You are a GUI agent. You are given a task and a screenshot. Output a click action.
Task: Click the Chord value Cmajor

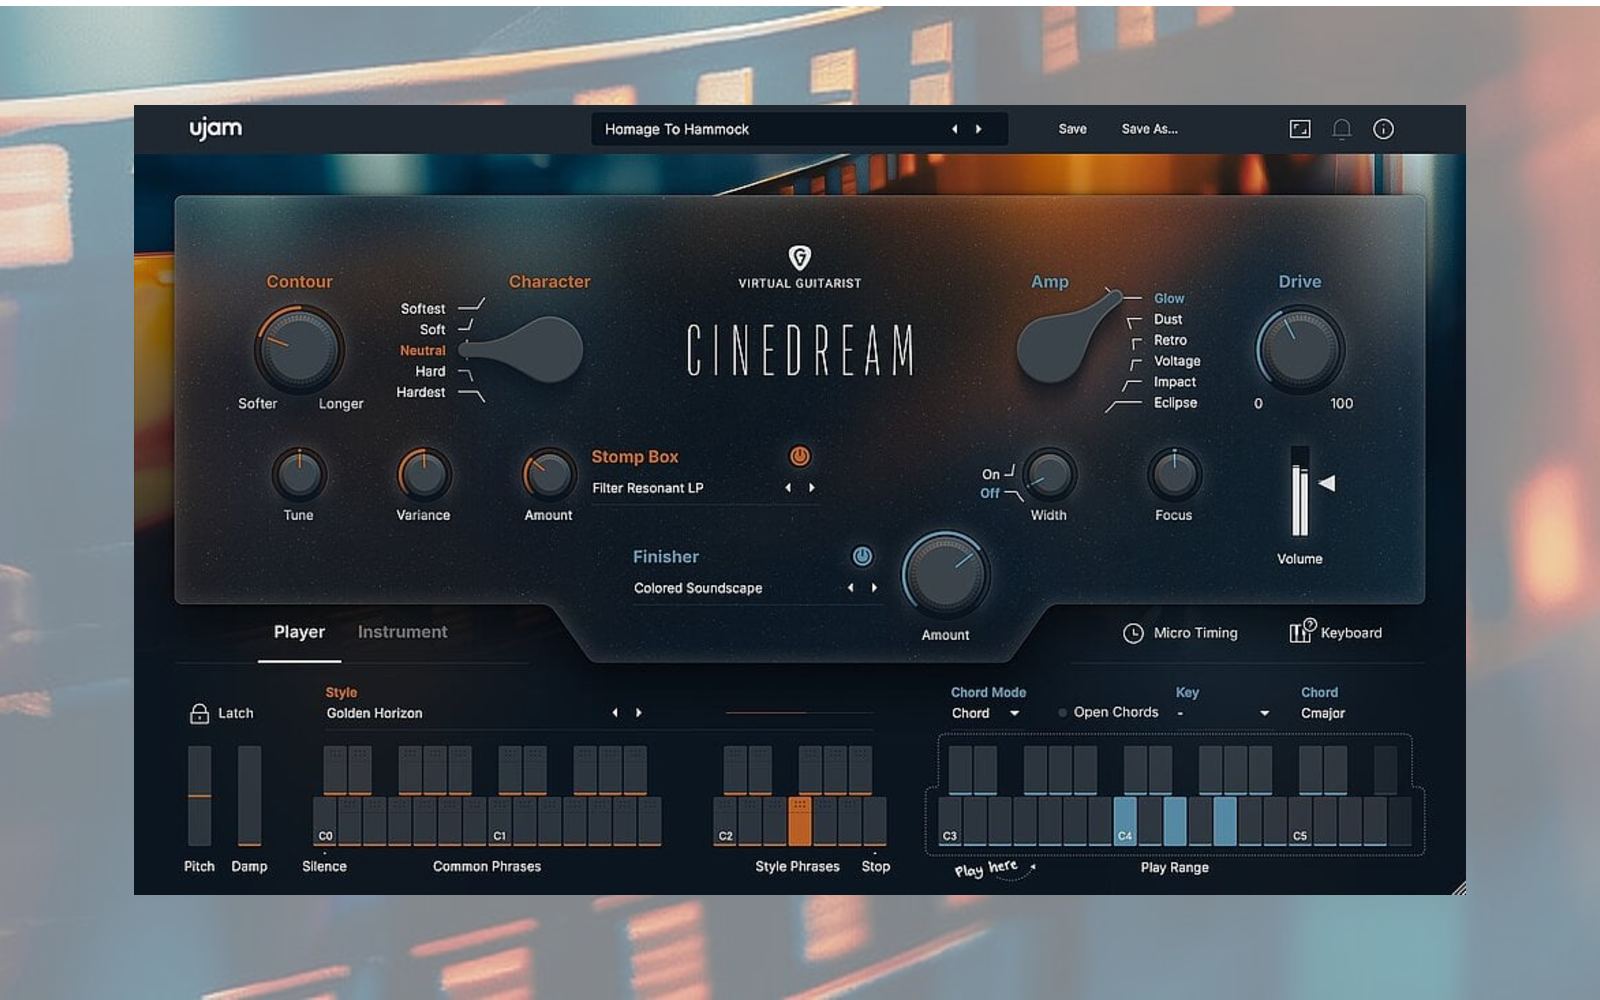click(1323, 713)
